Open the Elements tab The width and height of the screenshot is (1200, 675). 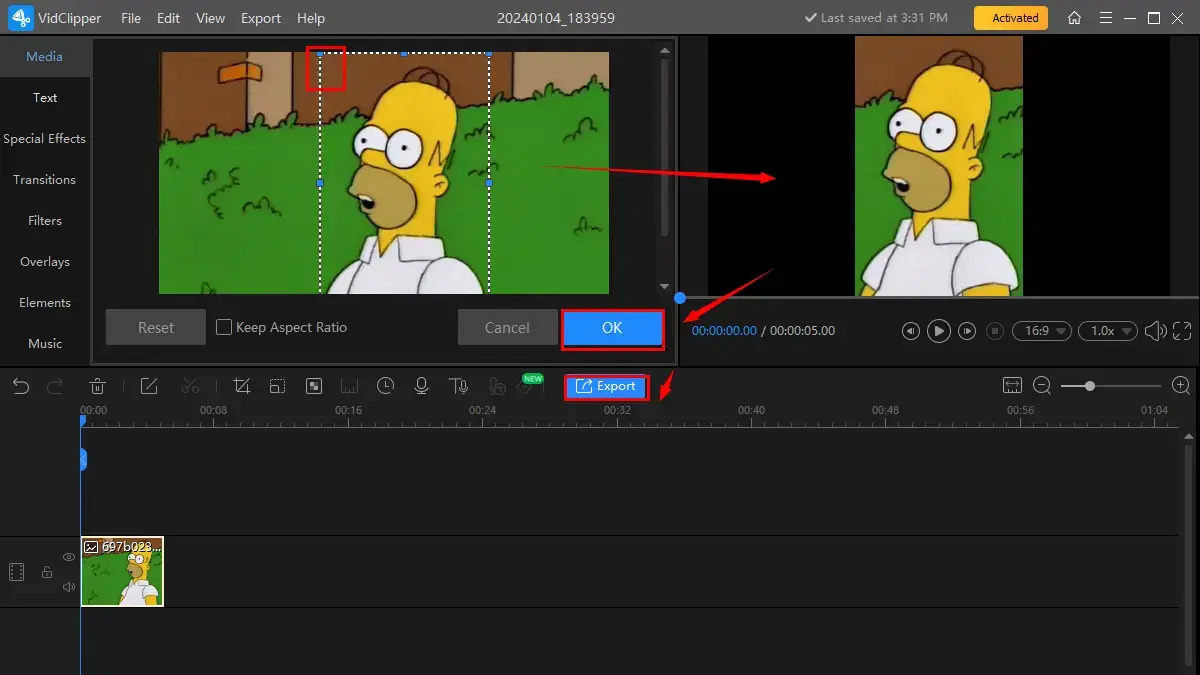point(45,302)
